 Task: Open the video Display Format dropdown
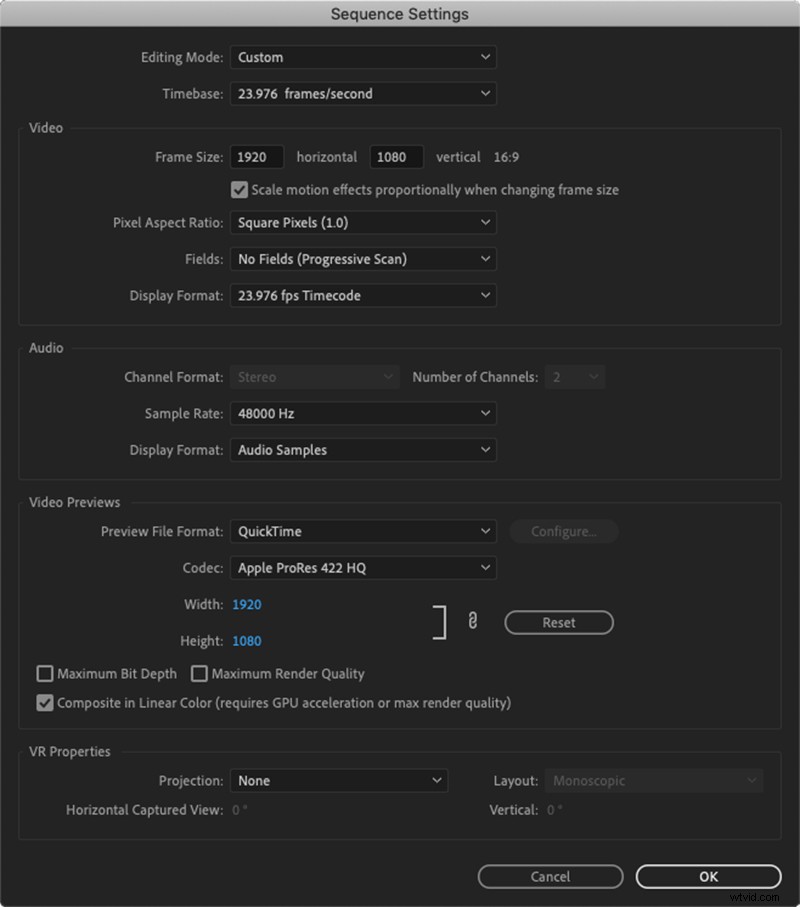click(x=363, y=295)
